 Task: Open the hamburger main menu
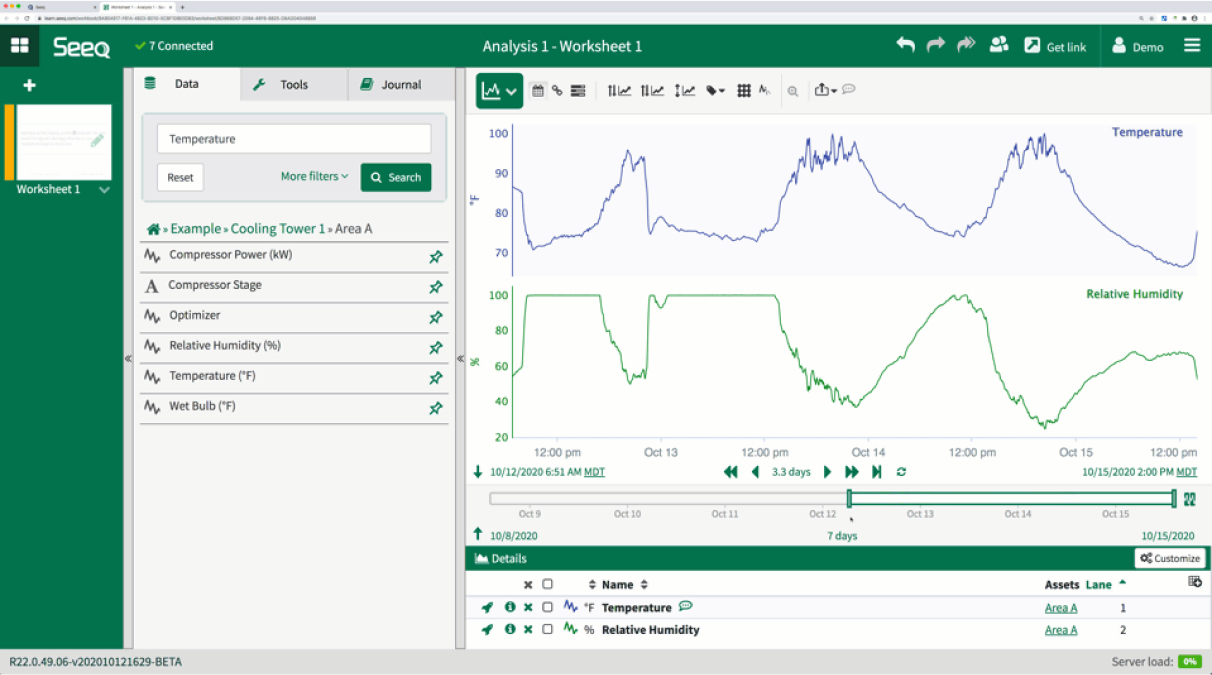click(x=1192, y=46)
